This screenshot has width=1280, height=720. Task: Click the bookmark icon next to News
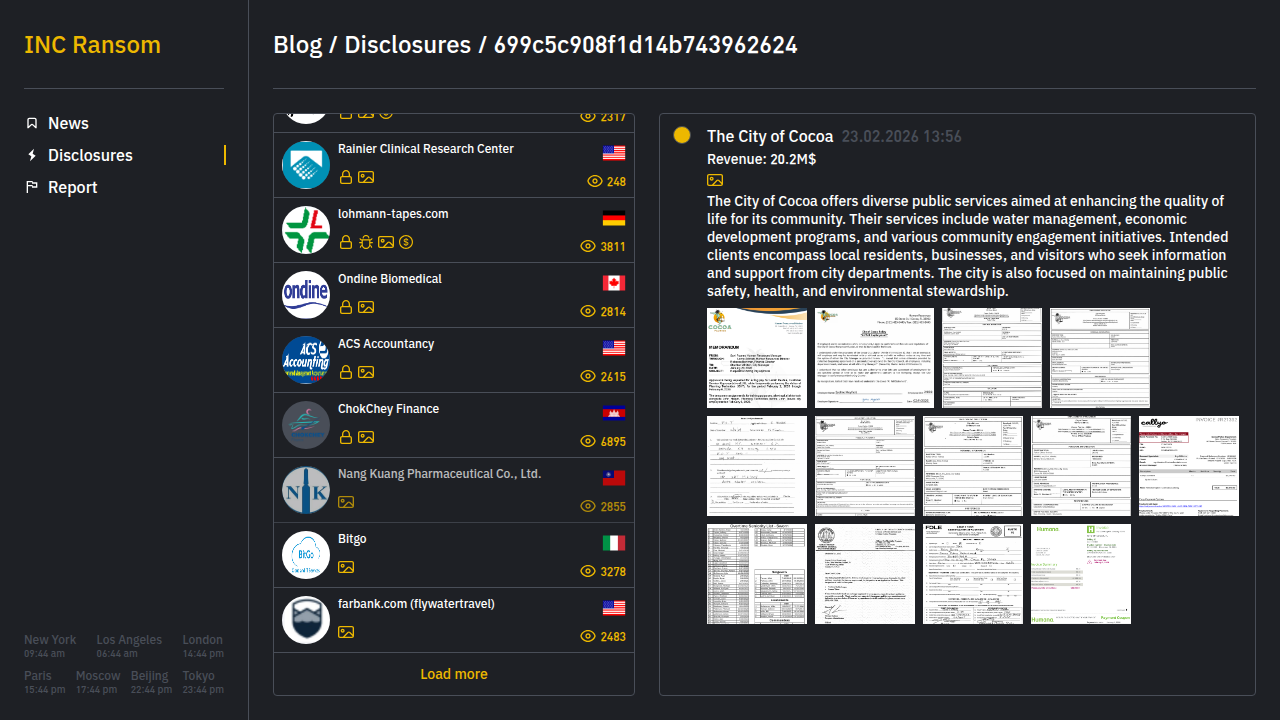coord(32,123)
